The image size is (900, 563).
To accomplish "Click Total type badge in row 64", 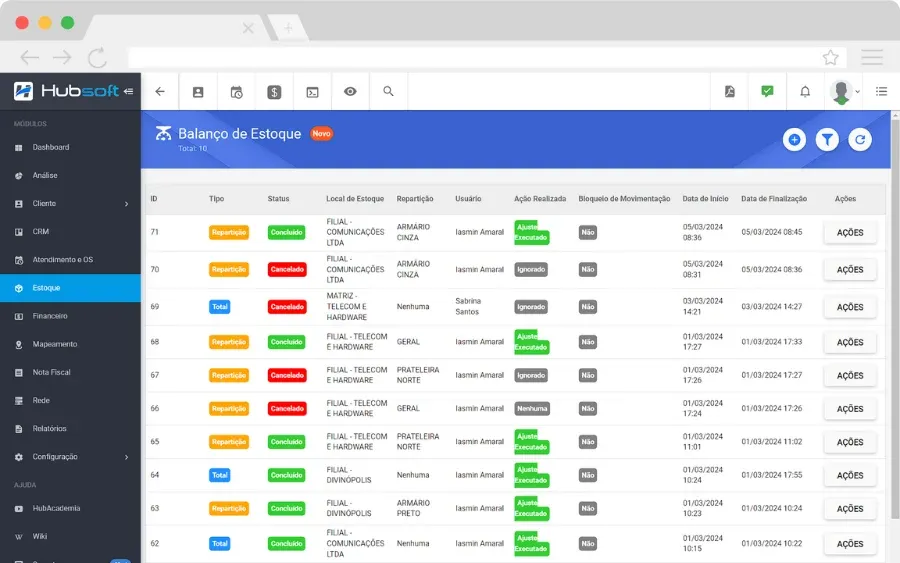I will click(x=220, y=475).
